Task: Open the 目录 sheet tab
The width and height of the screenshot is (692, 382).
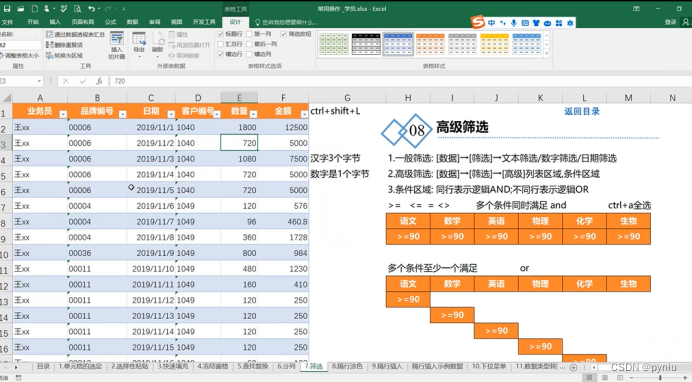Action: [x=43, y=367]
